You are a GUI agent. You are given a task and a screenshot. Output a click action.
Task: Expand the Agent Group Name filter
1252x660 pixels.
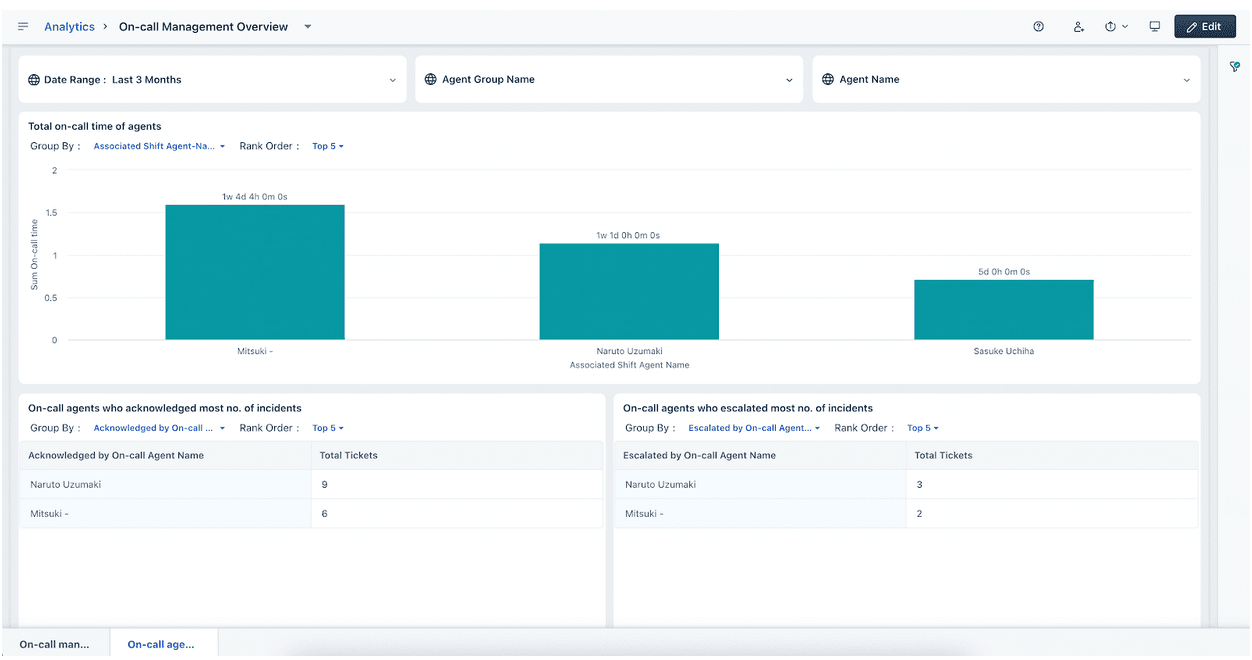click(x=608, y=80)
